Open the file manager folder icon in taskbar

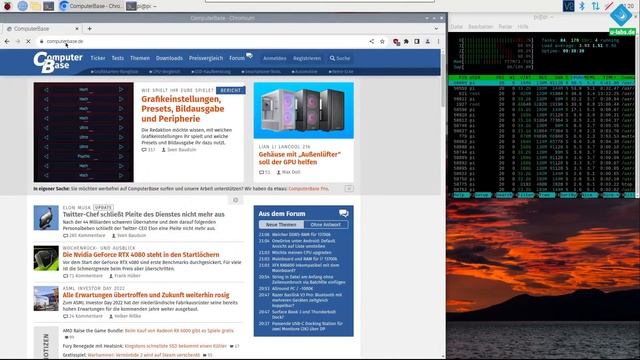click(x=36, y=6)
